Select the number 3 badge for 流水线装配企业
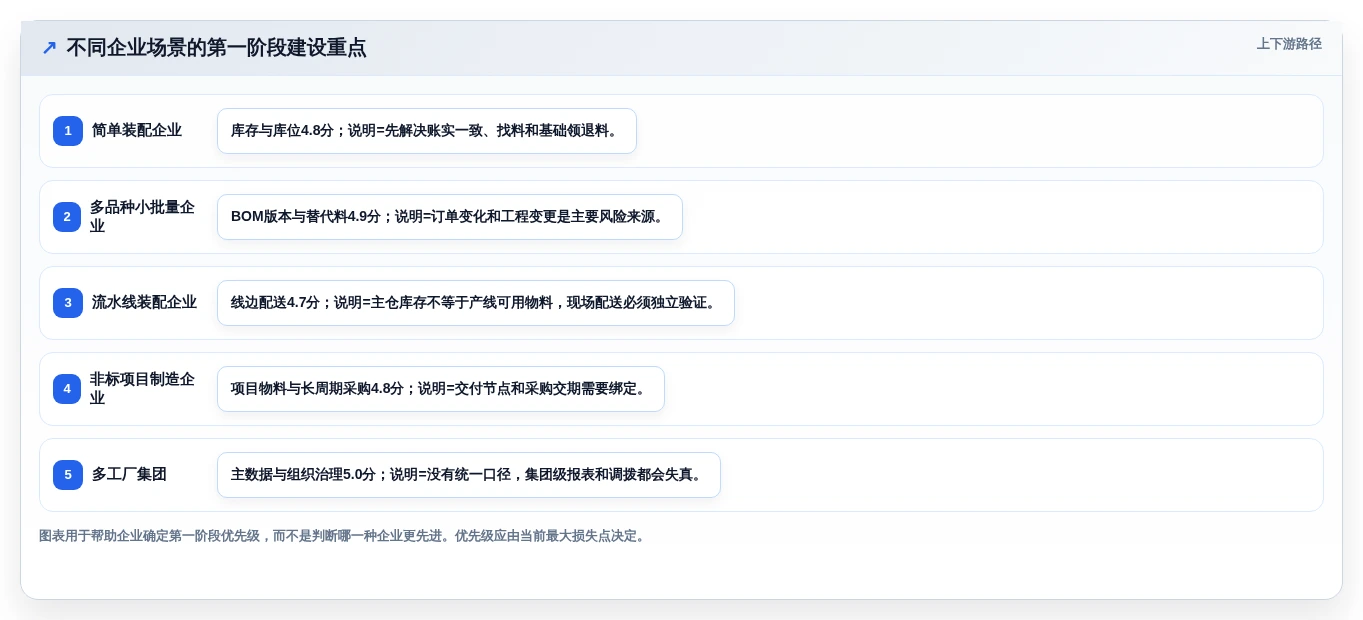This screenshot has height=620, width=1363. coord(68,303)
